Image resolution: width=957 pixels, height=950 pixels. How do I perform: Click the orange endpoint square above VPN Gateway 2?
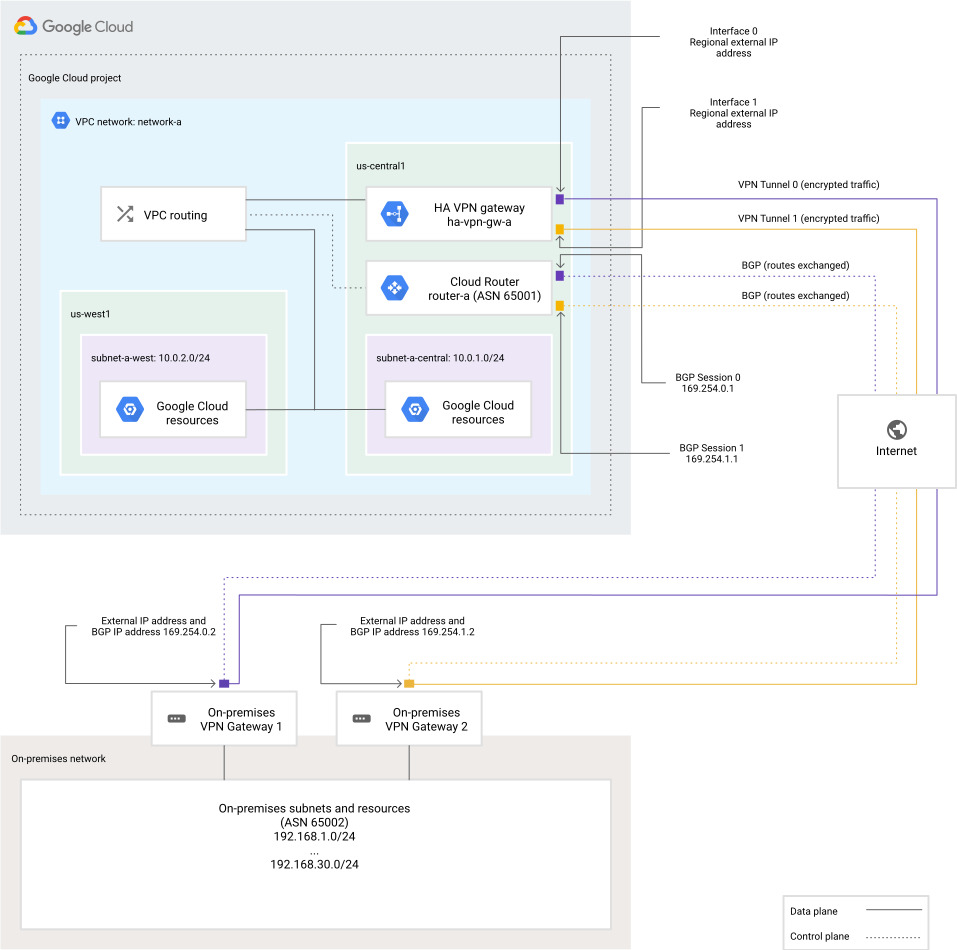tap(409, 683)
